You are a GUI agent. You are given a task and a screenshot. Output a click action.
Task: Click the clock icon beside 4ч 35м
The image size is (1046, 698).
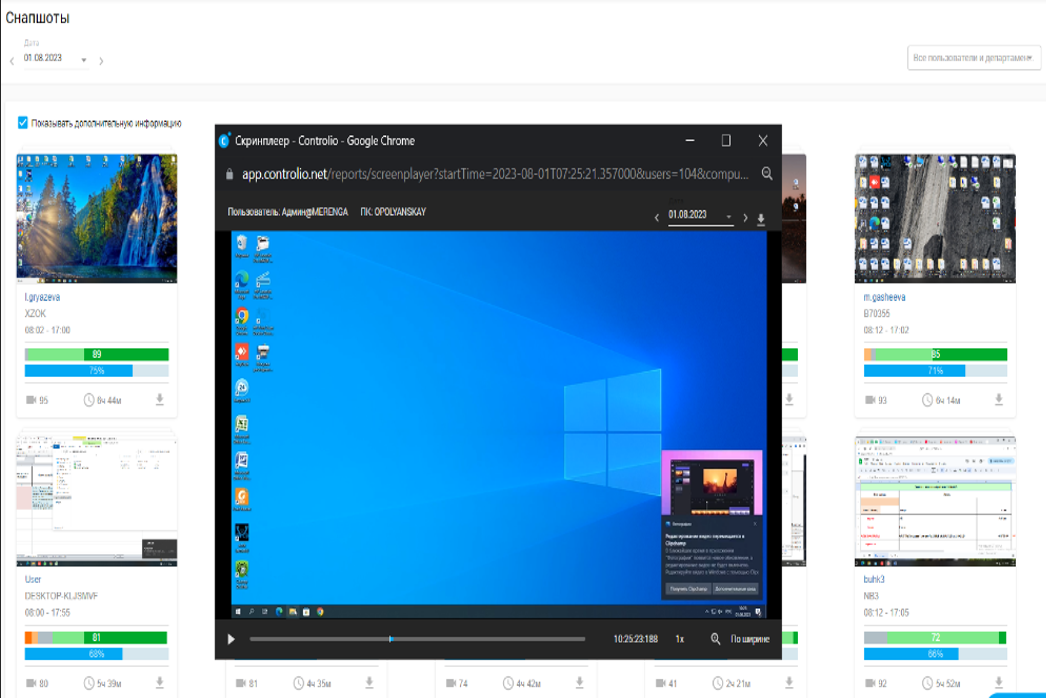(x=298, y=683)
